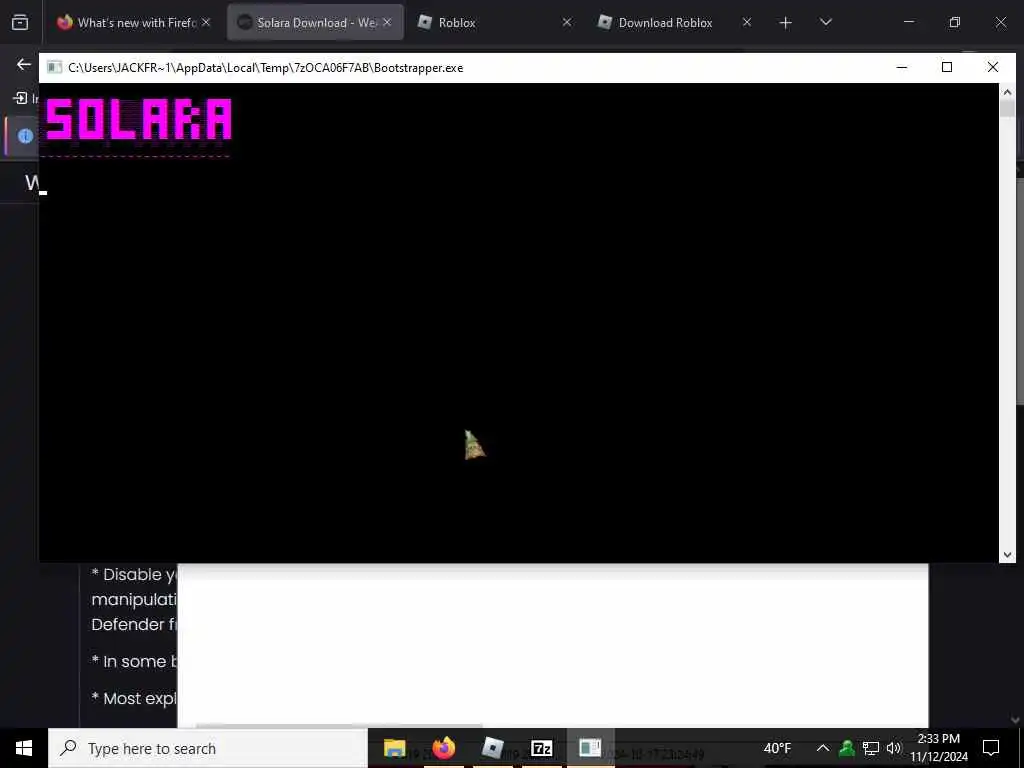Show hidden system tray icons

[823, 748]
